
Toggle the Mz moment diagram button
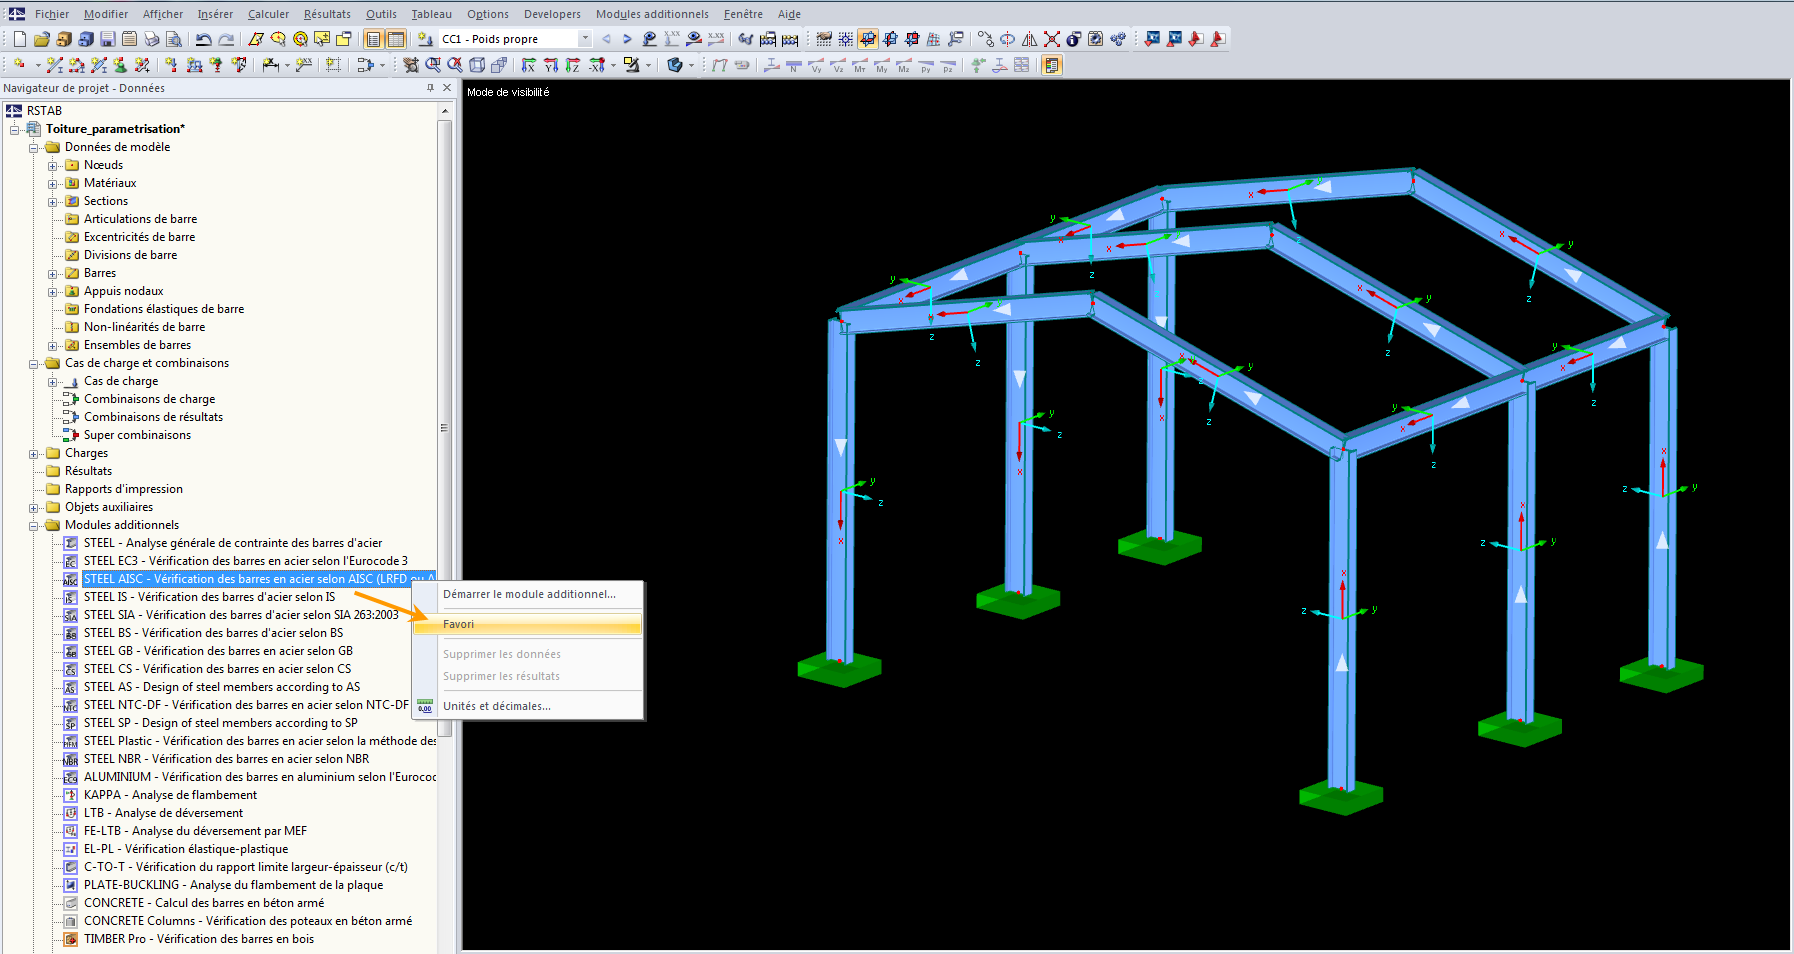coord(904,65)
